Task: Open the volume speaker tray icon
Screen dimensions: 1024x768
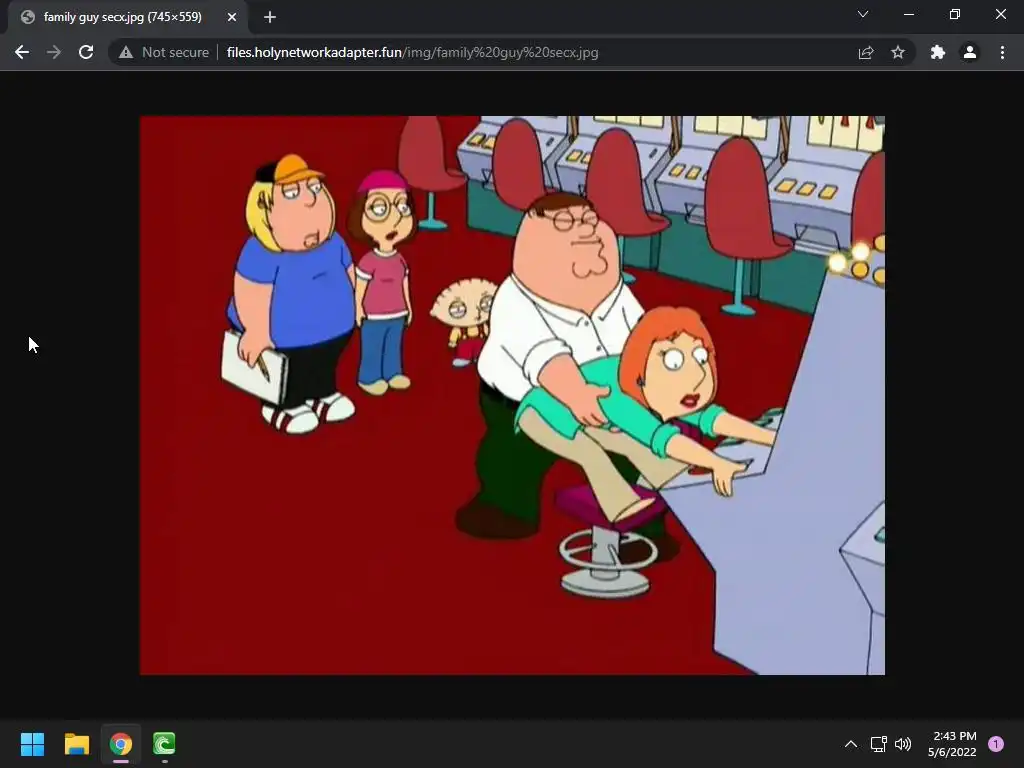Action: coord(903,744)
